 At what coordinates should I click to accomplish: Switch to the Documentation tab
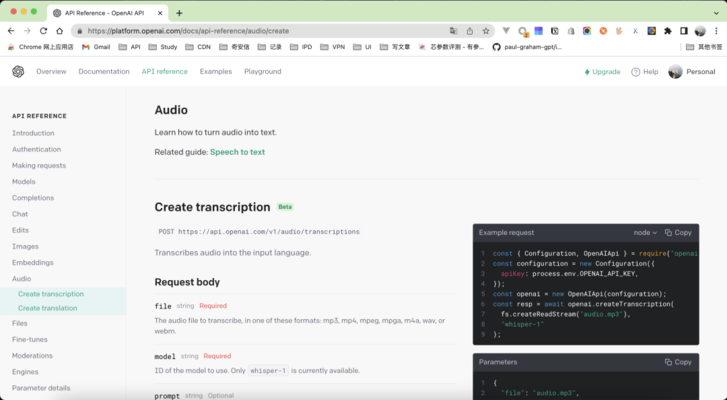(x=104, y=71)
